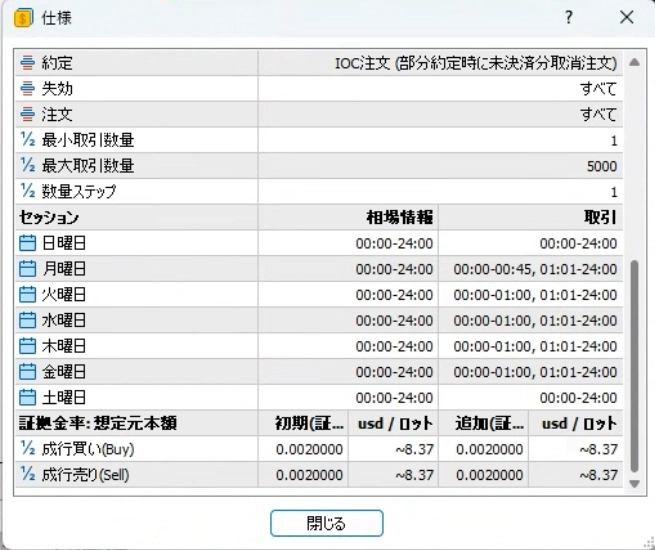Click the scrollbar down arrow
The width and height of the screenshot is (655, 550).
click(x=635, y=484)
